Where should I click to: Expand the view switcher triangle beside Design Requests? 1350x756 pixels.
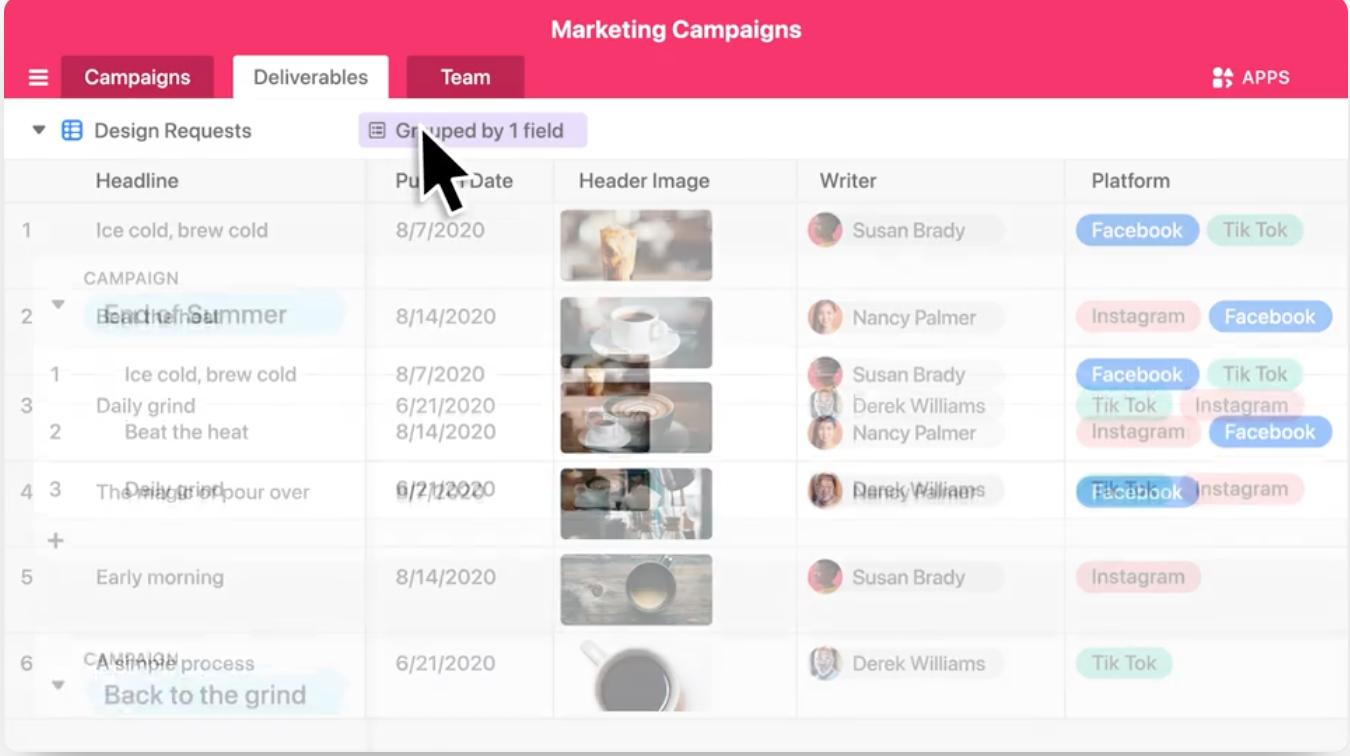(39, 130)
